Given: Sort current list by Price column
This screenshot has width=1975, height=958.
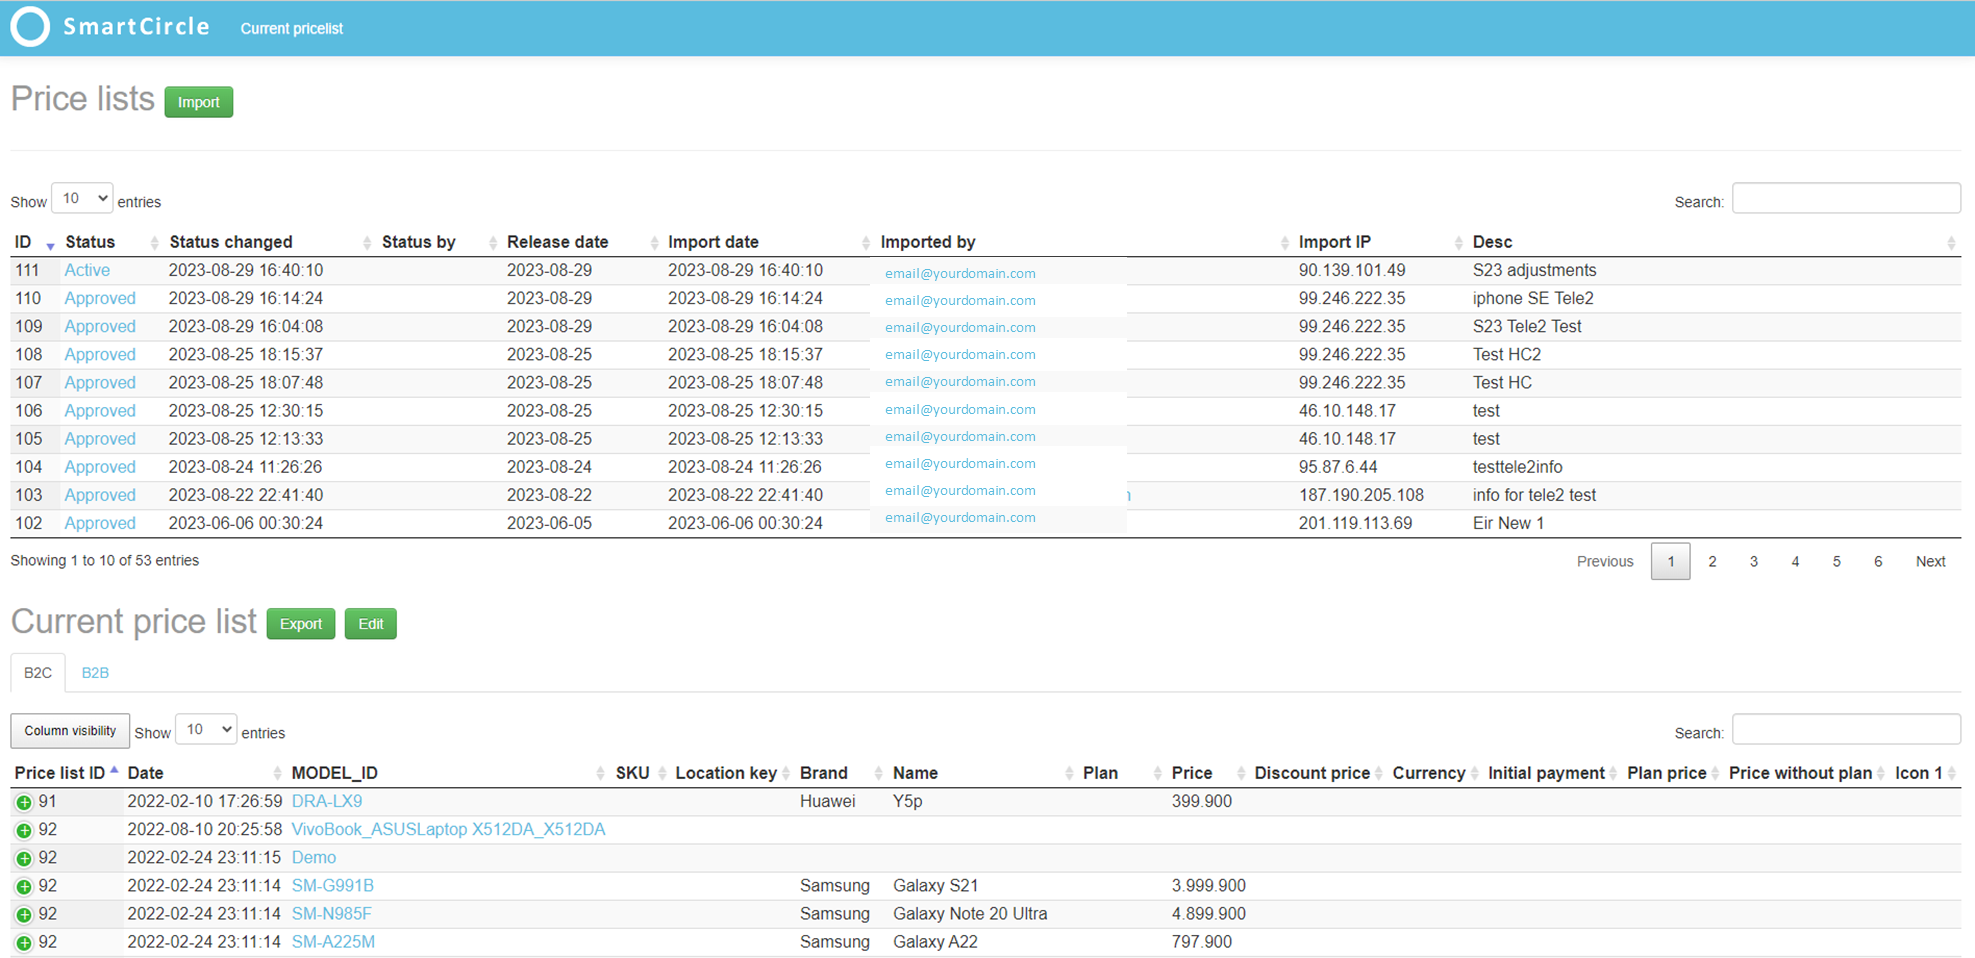Looking at the screenshot, I should click(x=1209, y=773).
